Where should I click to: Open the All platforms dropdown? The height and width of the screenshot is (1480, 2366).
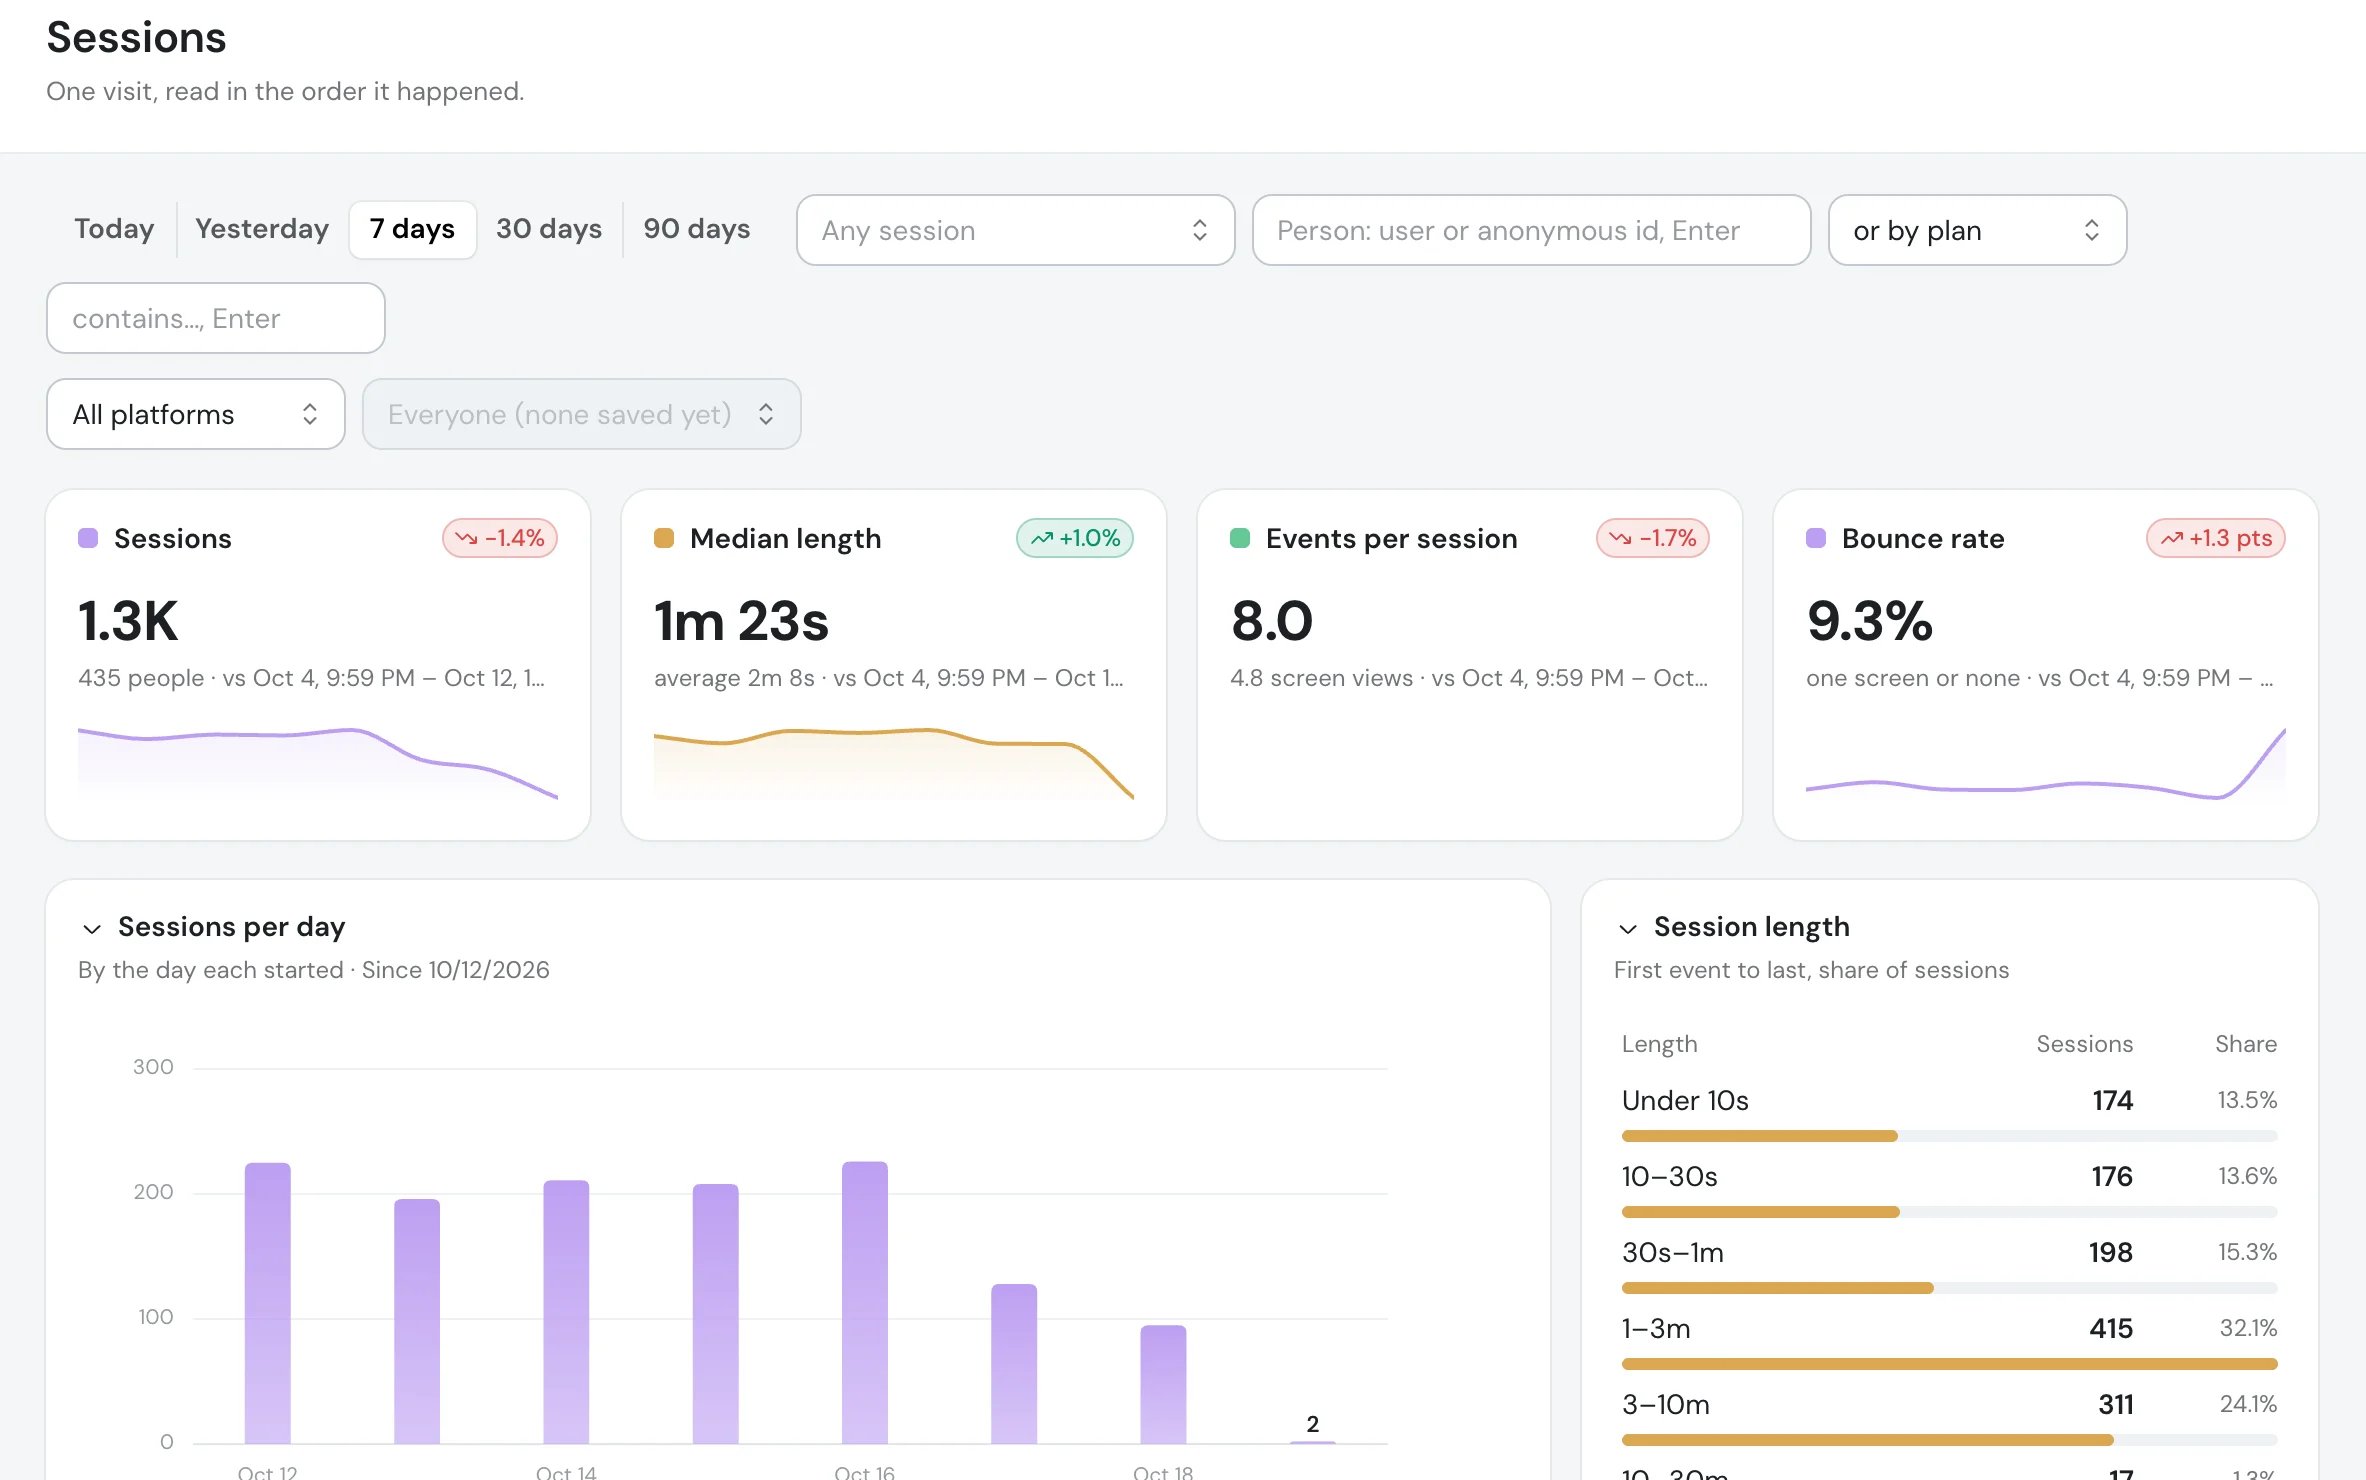pos(196,414)
